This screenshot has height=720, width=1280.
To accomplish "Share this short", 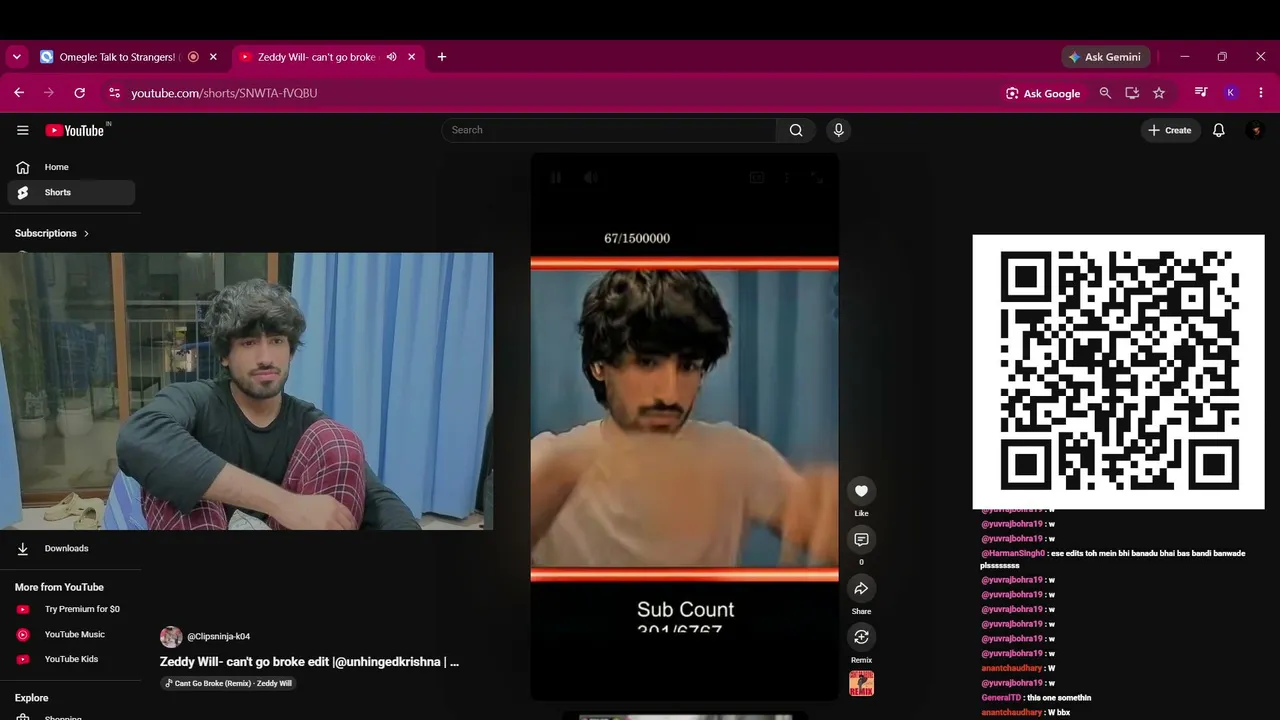I will [861, 588].
